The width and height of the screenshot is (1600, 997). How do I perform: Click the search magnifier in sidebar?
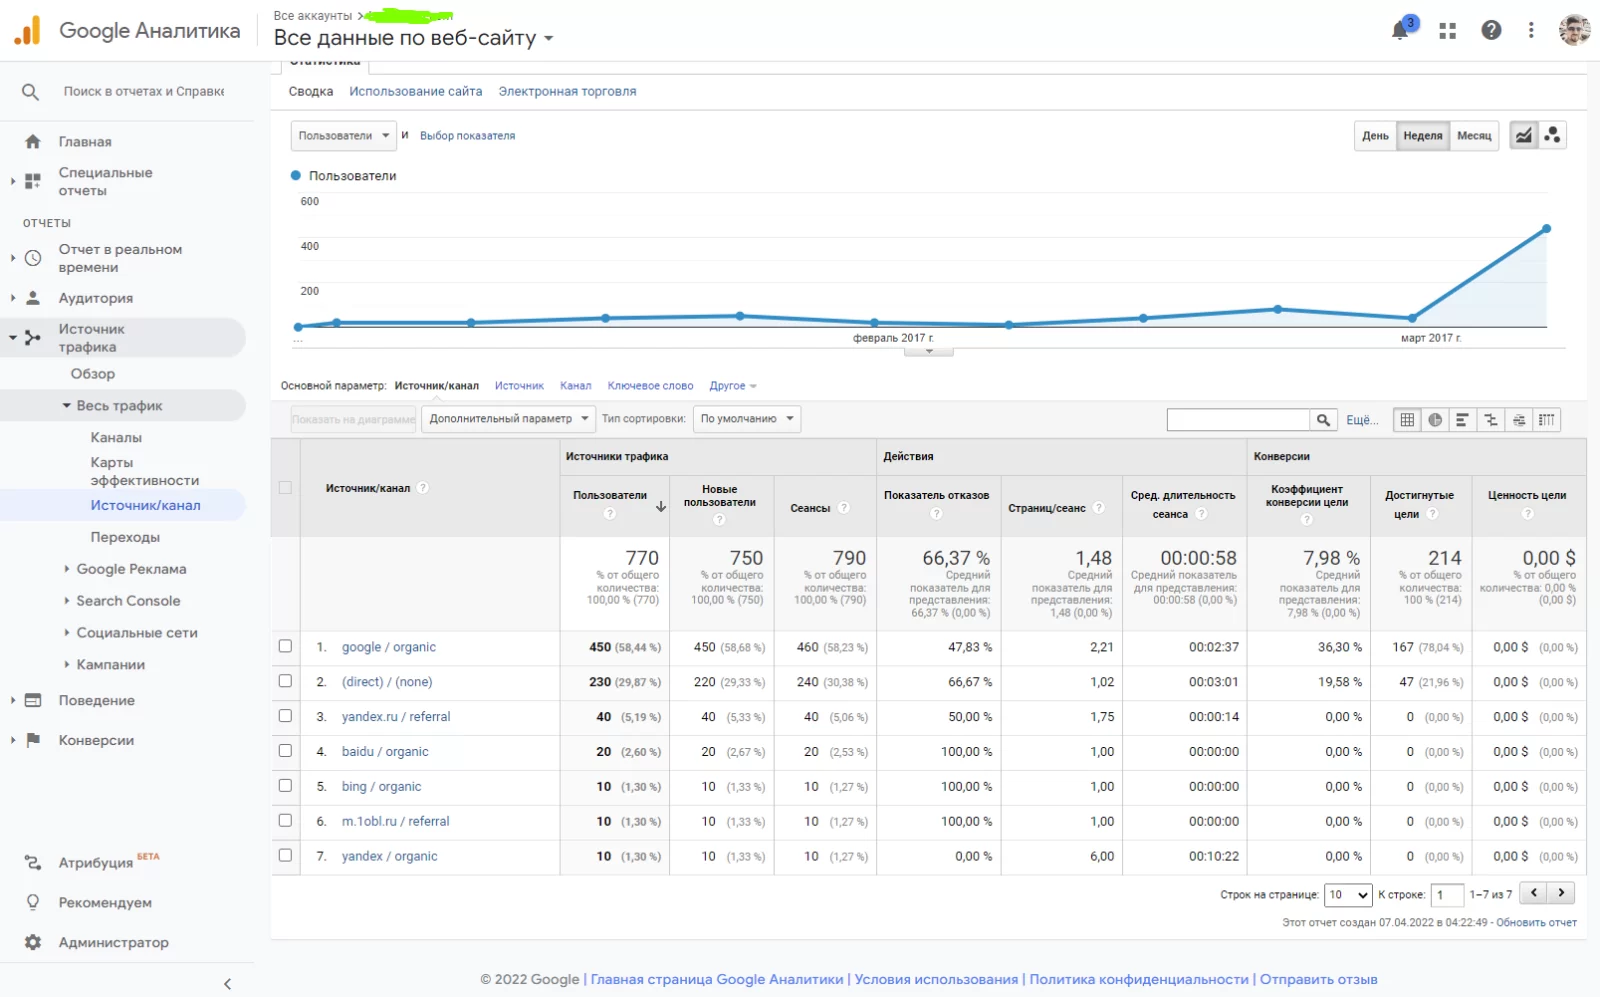tap(31, 92)
